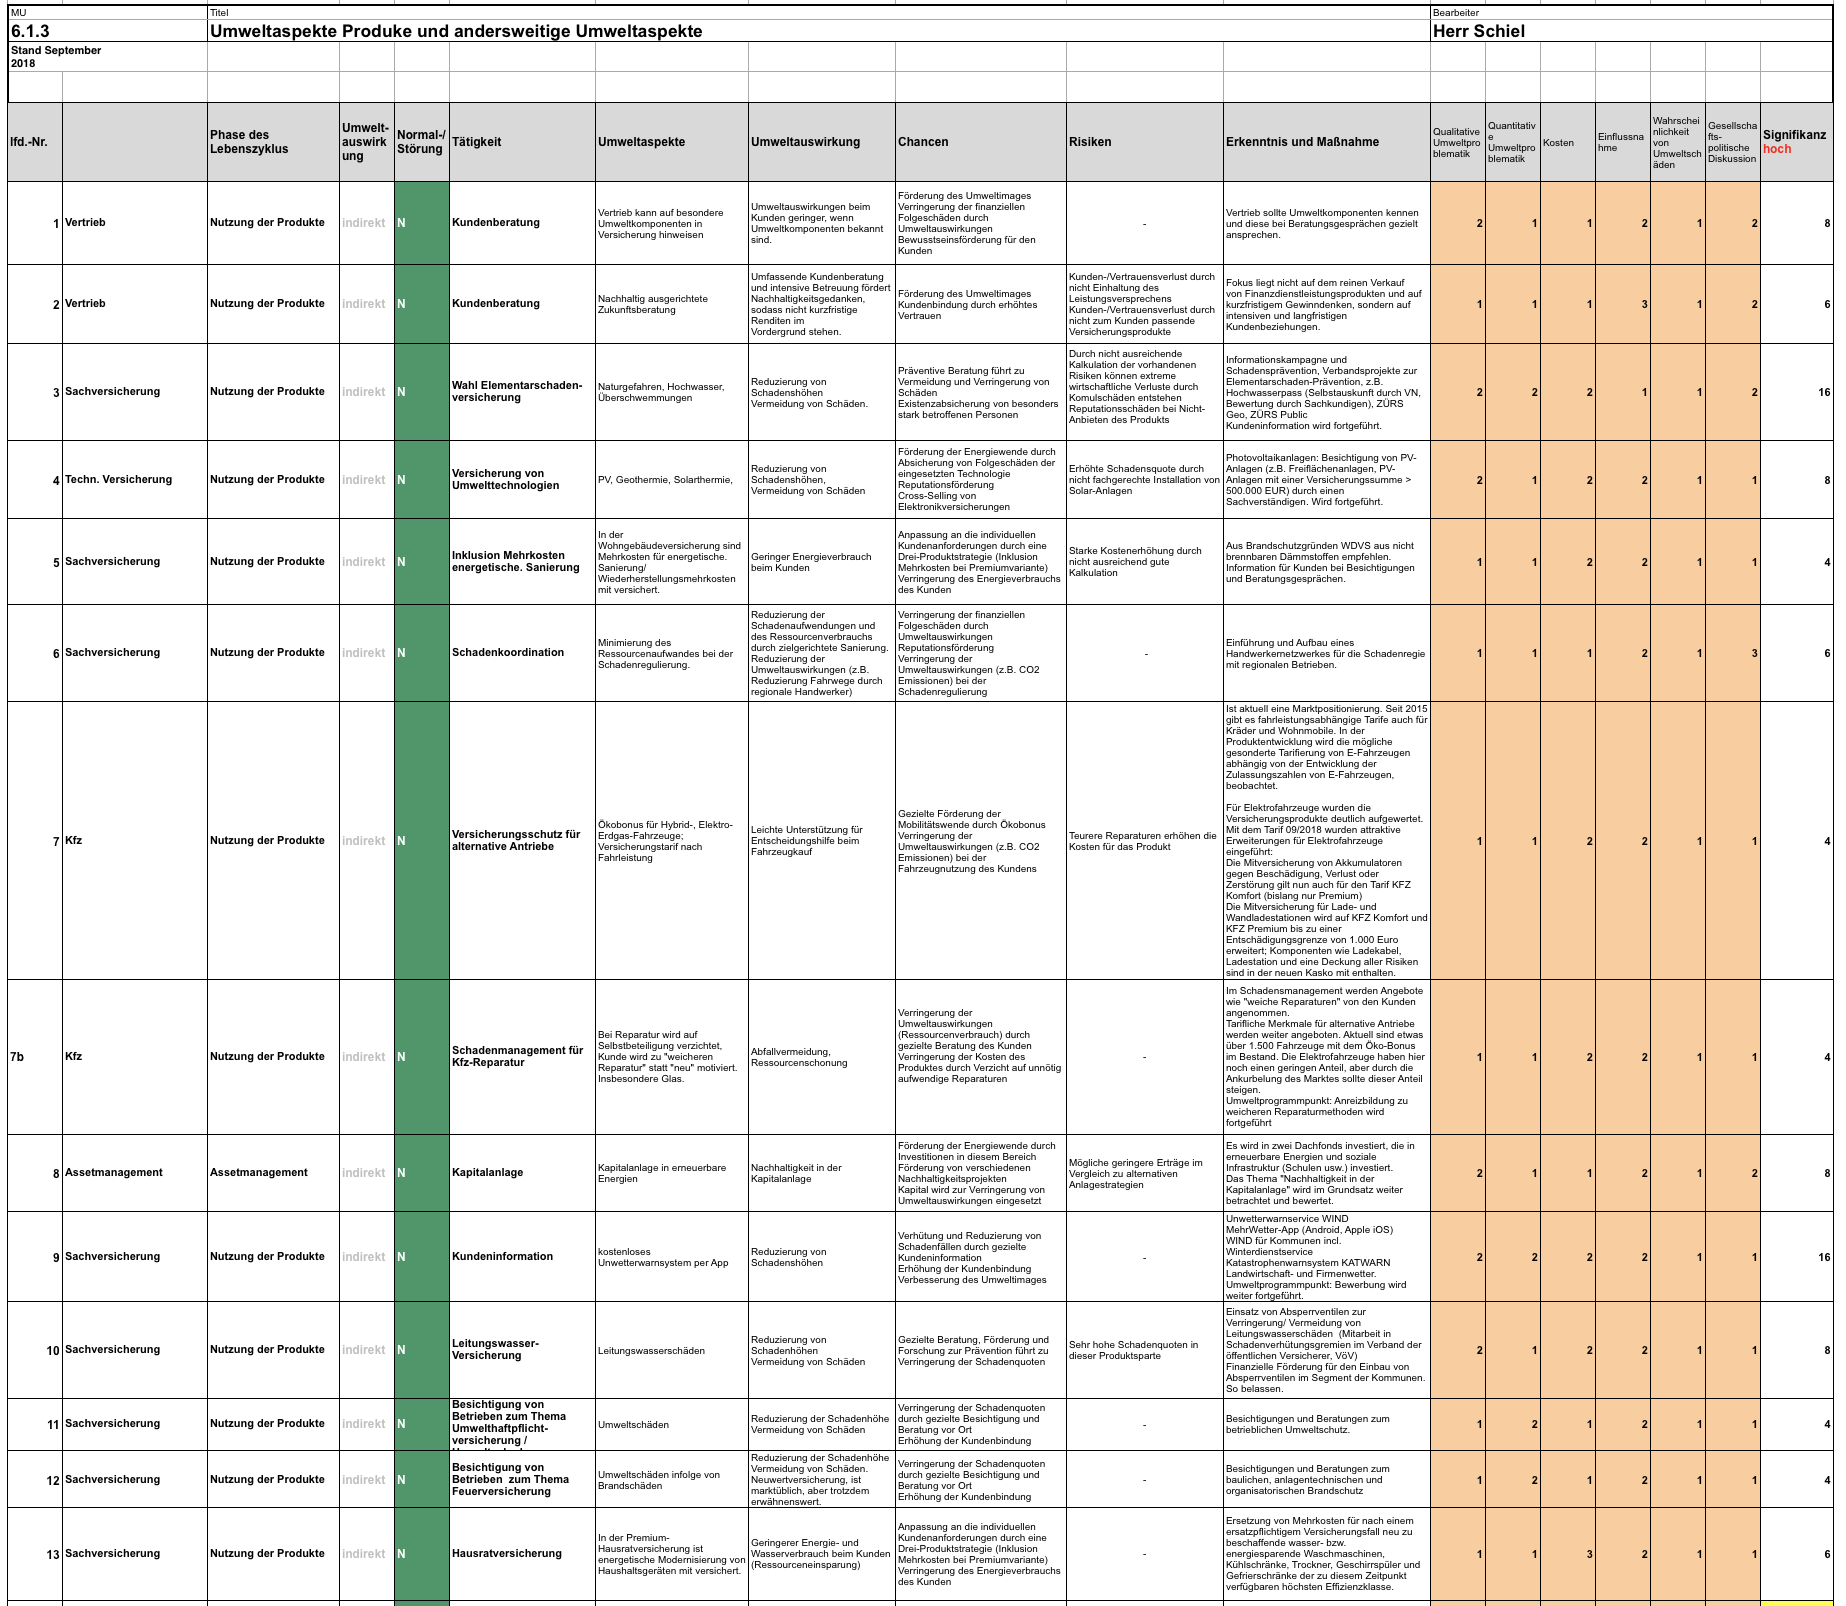Click the 'Kundeninformation' activity cell
Viewport: 1846px width, 1606px height.
coord(502,1256)
